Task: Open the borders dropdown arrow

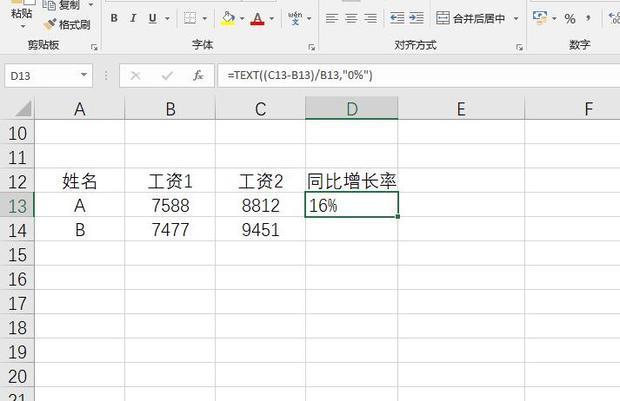Action: coord(205,19)
